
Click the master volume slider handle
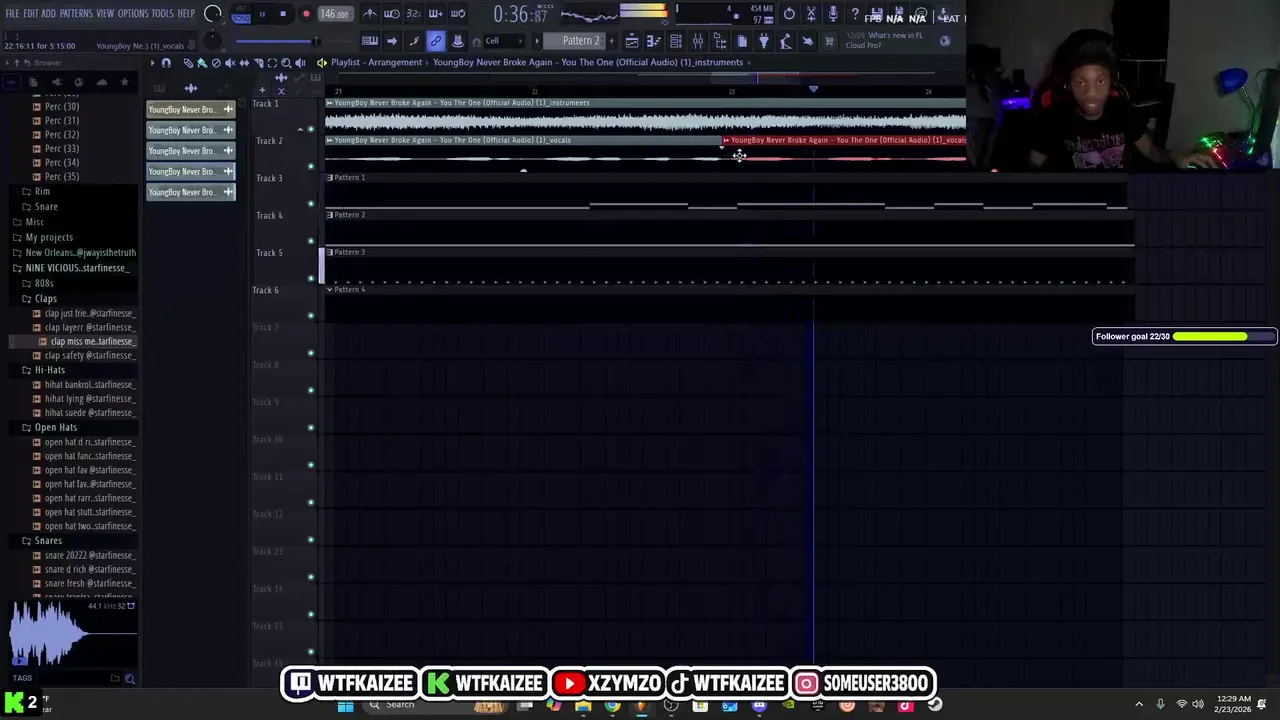click(316, 41)
